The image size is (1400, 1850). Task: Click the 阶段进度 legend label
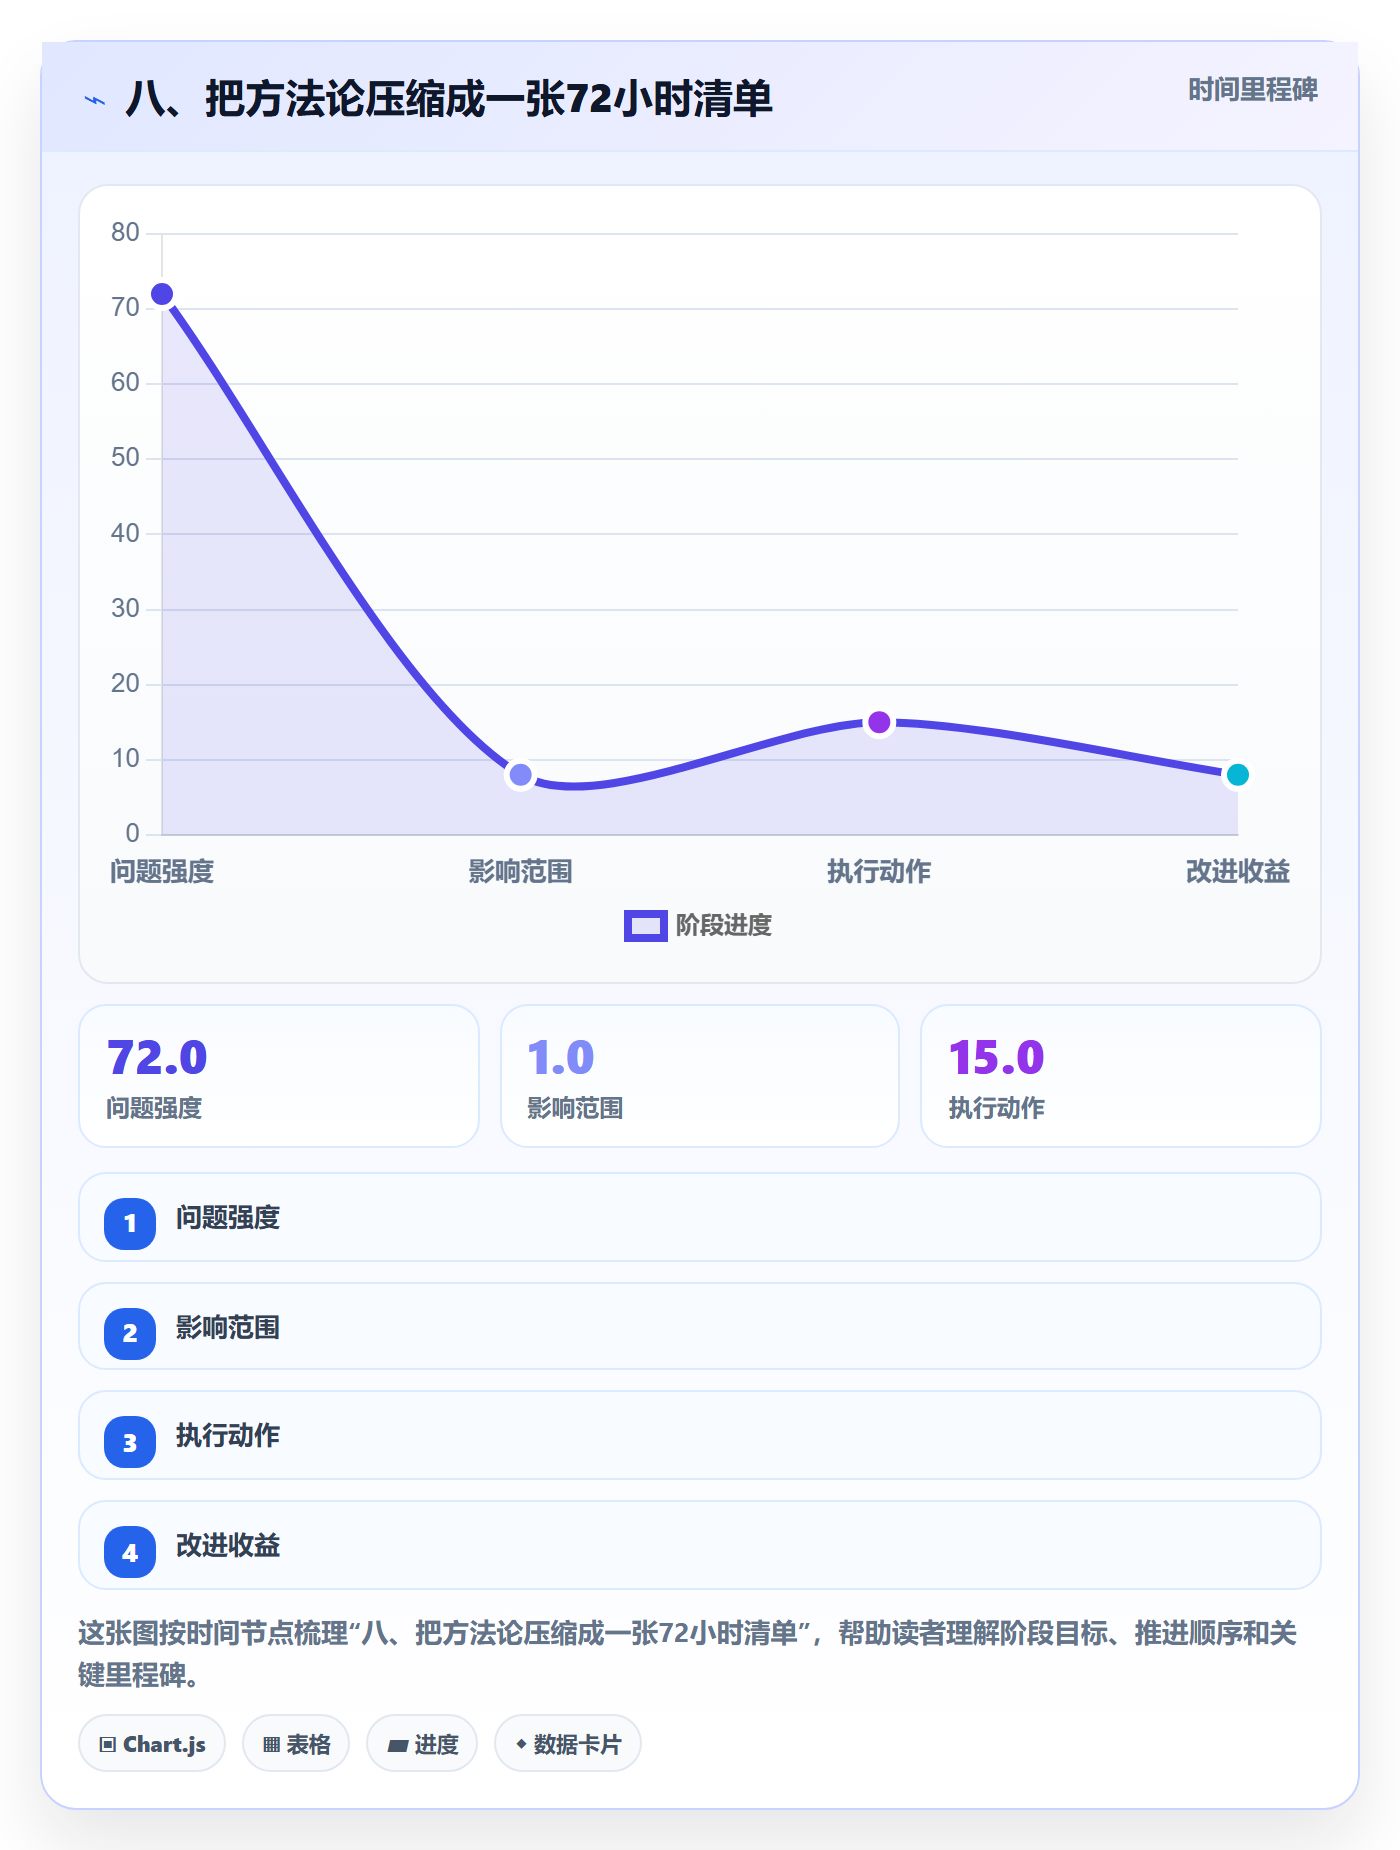pyautogui.click(x=723, y=926)
